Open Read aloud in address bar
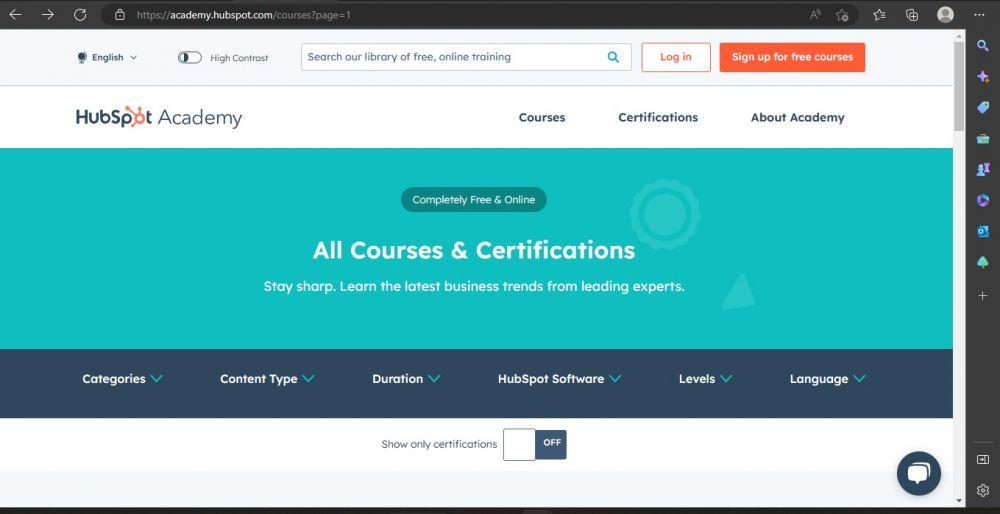Viewport: 1000px width, 514px height. point(815,15)
